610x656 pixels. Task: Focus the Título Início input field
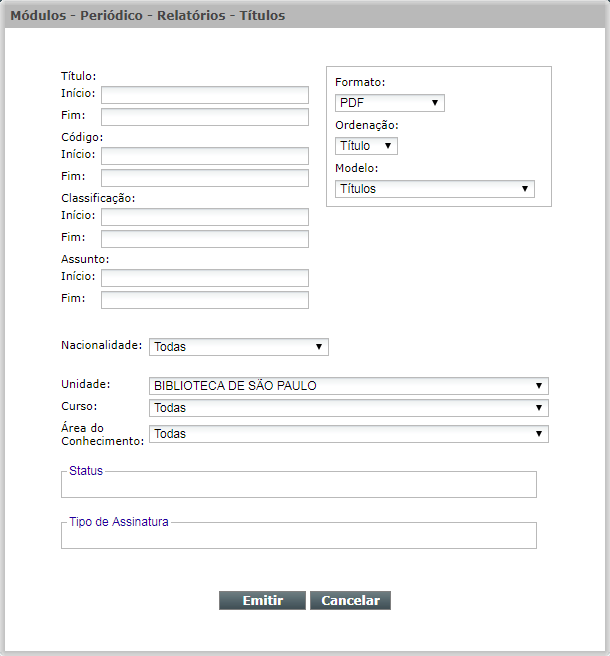(205, 95)
